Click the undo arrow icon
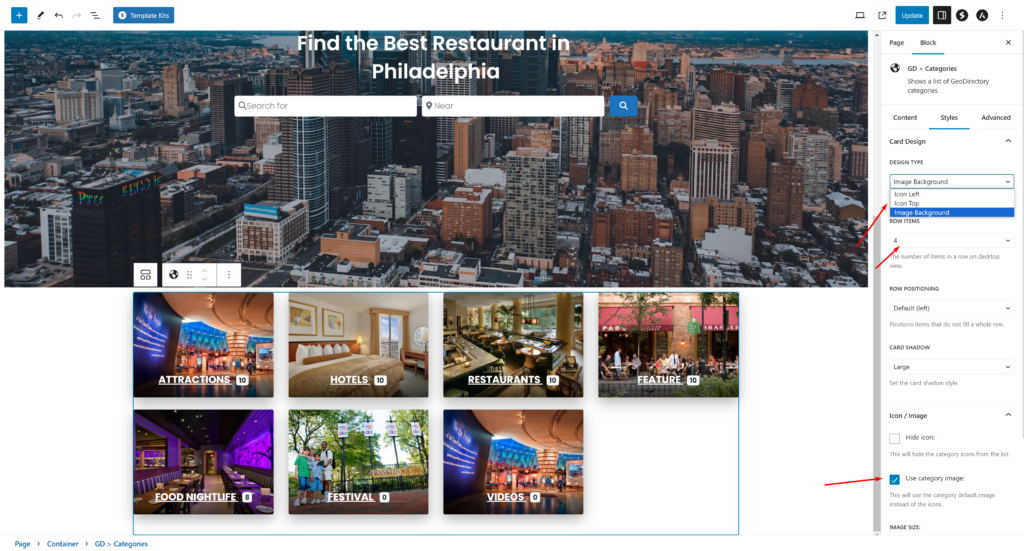The image size is (1024, 551). [59, 15]
